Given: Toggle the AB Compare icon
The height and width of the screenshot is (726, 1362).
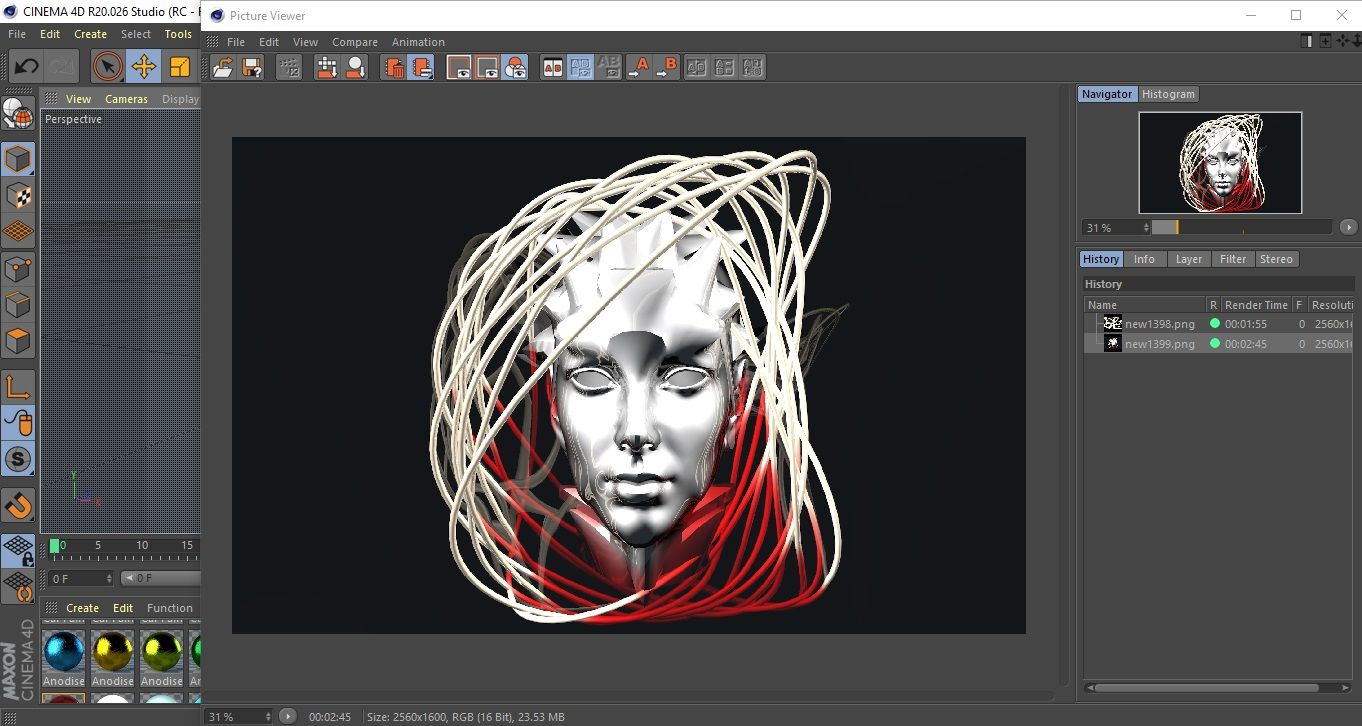Looking at the screenshot, I should [x=552, y=67].
